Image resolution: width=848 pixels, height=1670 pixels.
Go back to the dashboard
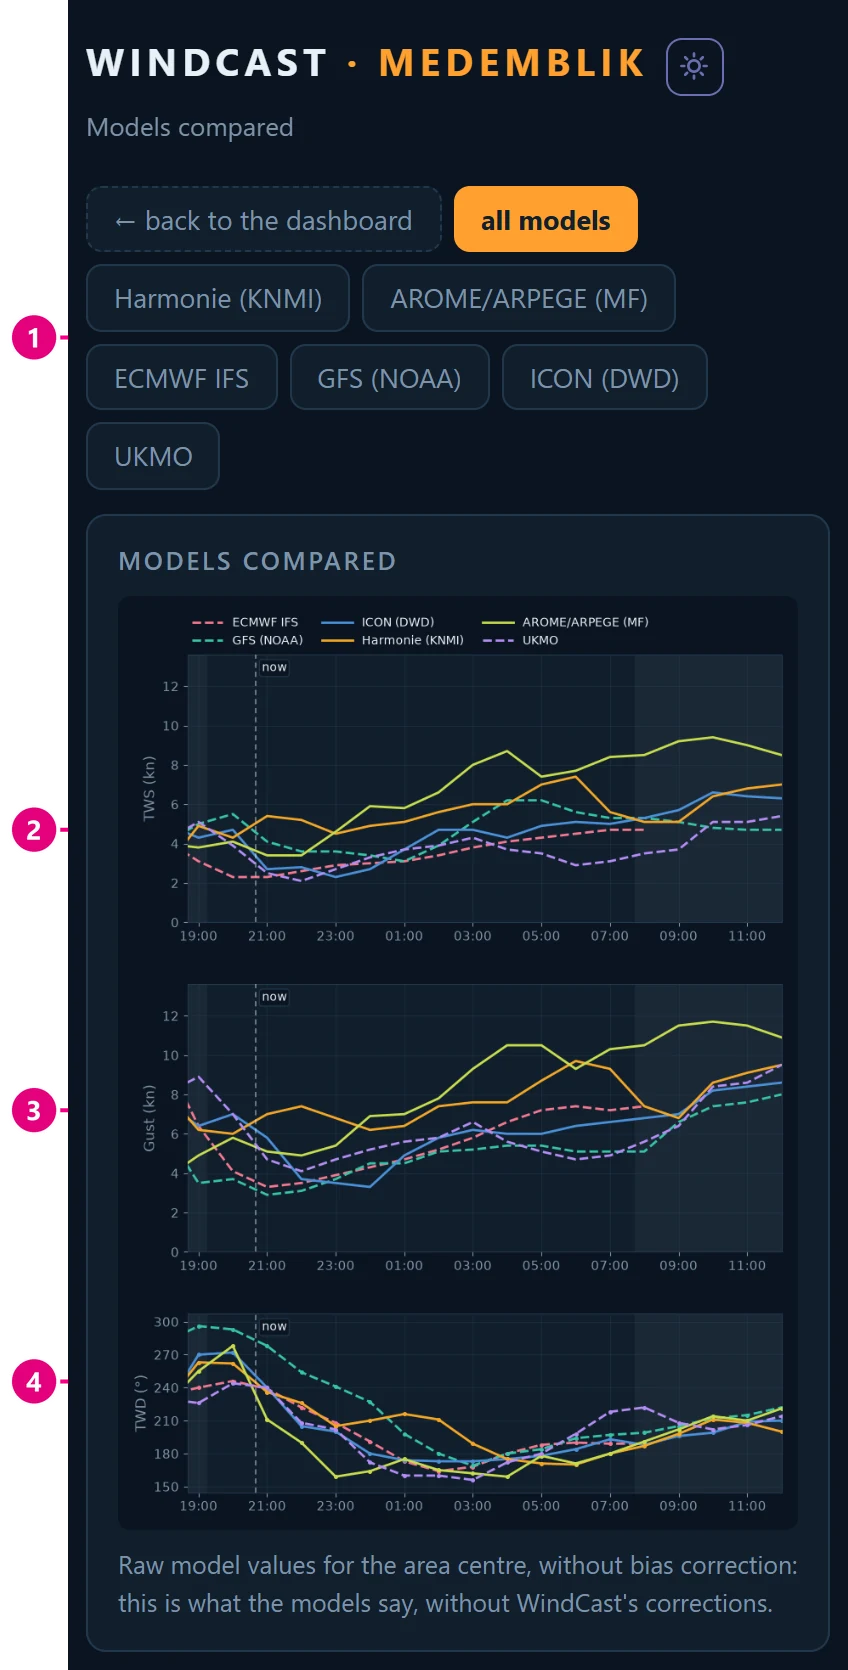coord(264,219)
